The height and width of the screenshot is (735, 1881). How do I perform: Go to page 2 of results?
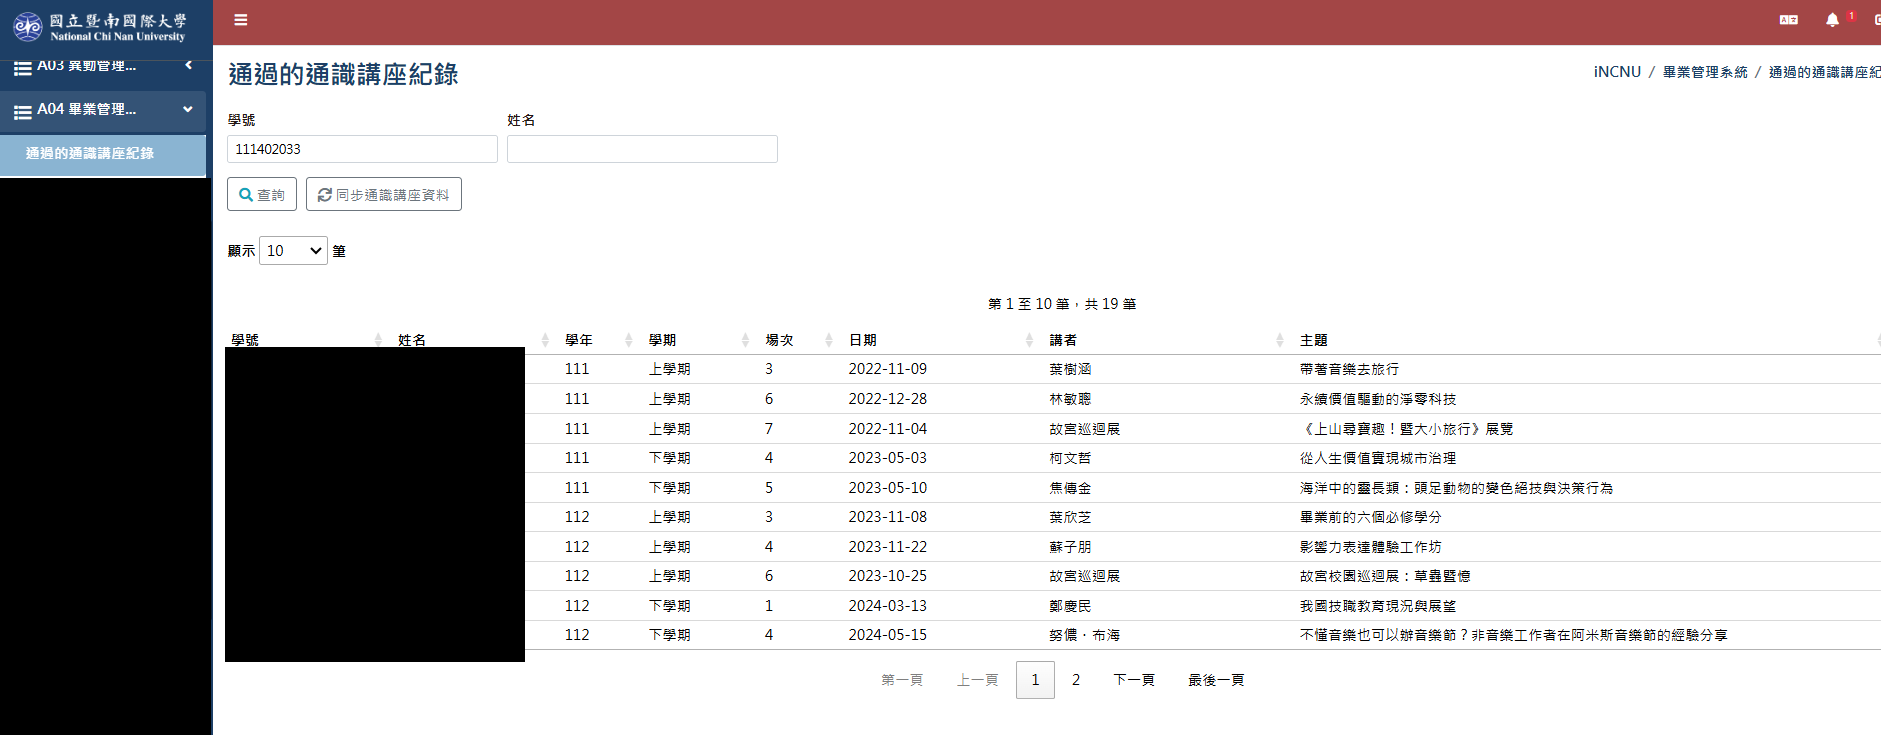point(1076,680)
